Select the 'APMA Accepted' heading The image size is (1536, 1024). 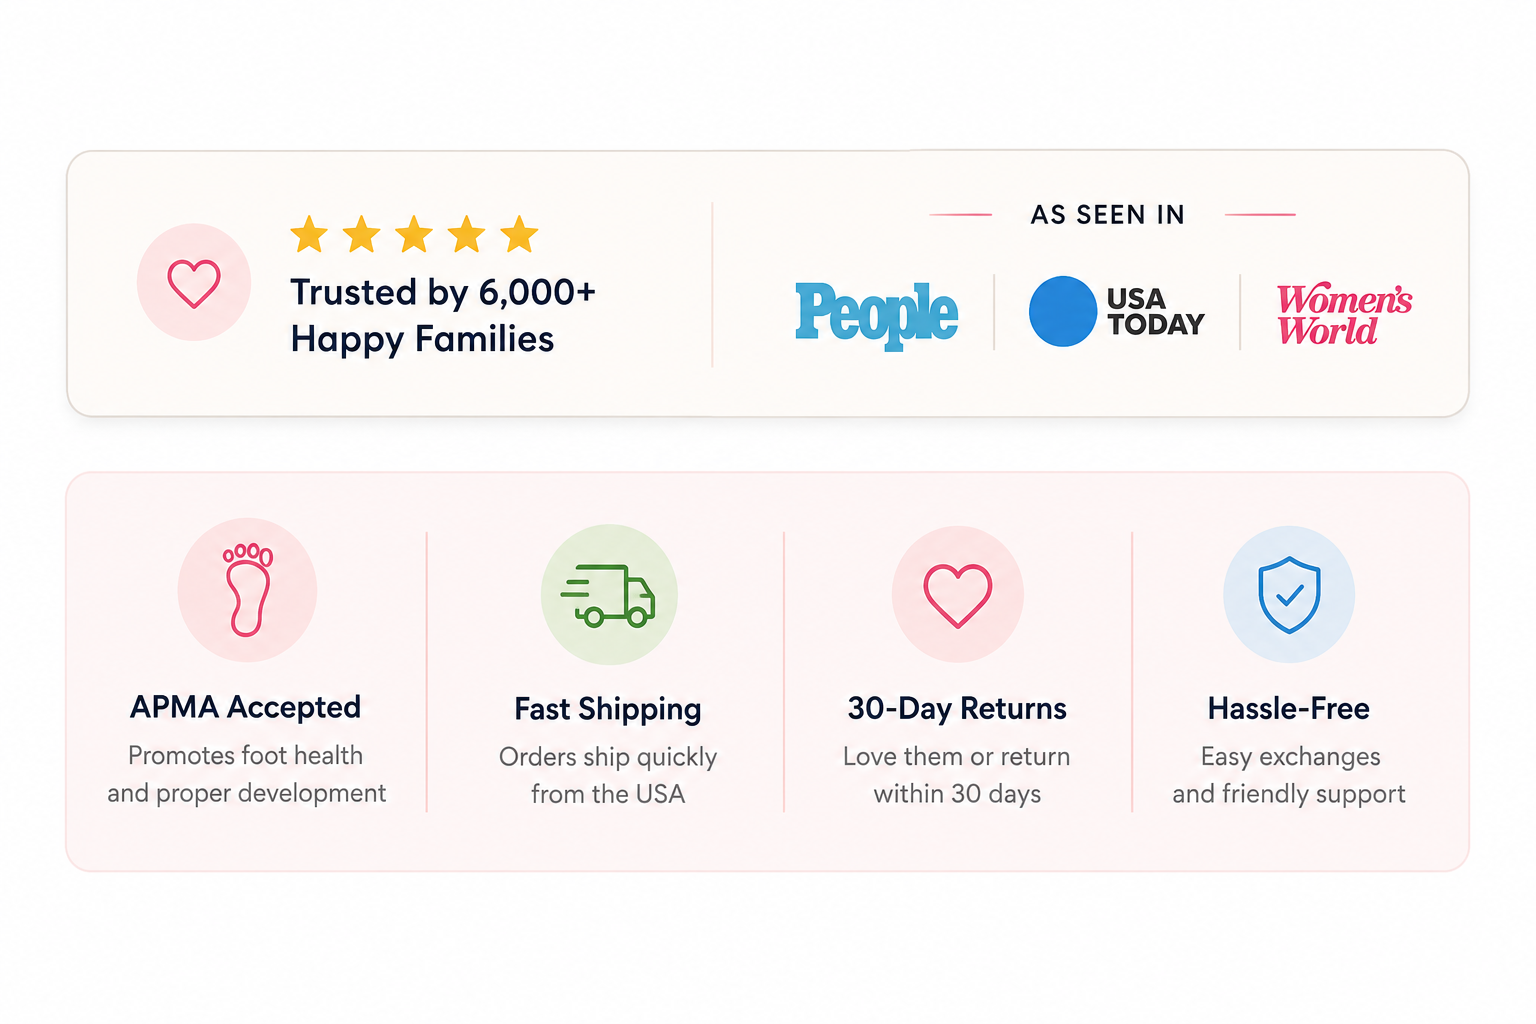246,707
